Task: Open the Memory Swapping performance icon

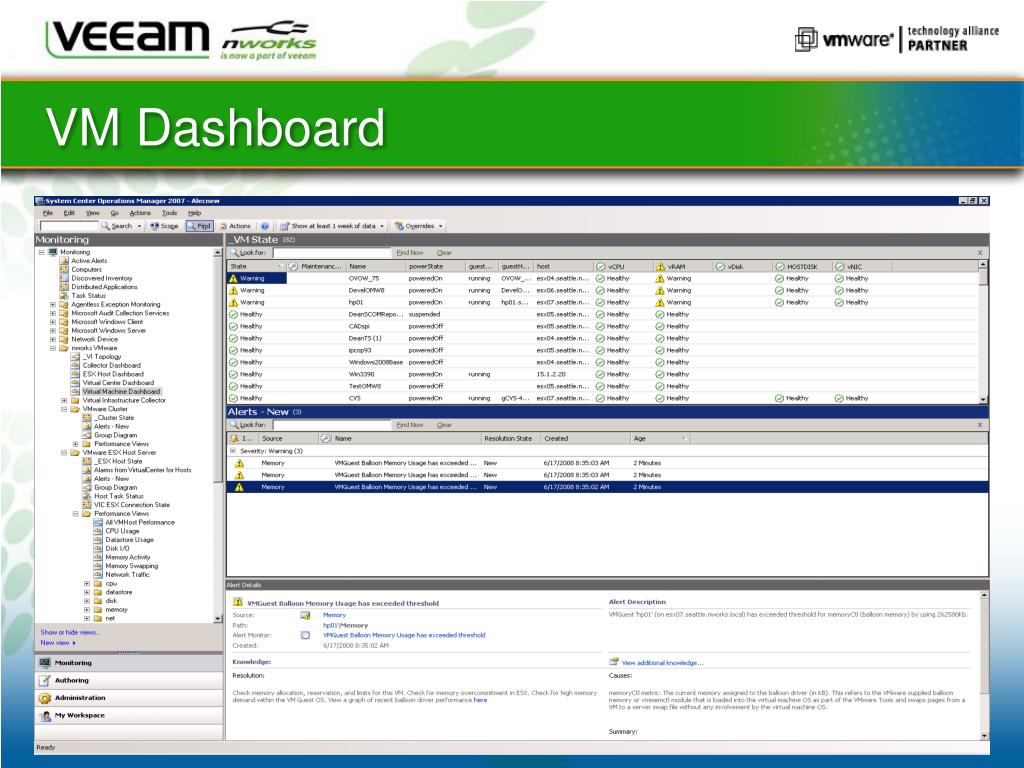Action: coord(98,566)
